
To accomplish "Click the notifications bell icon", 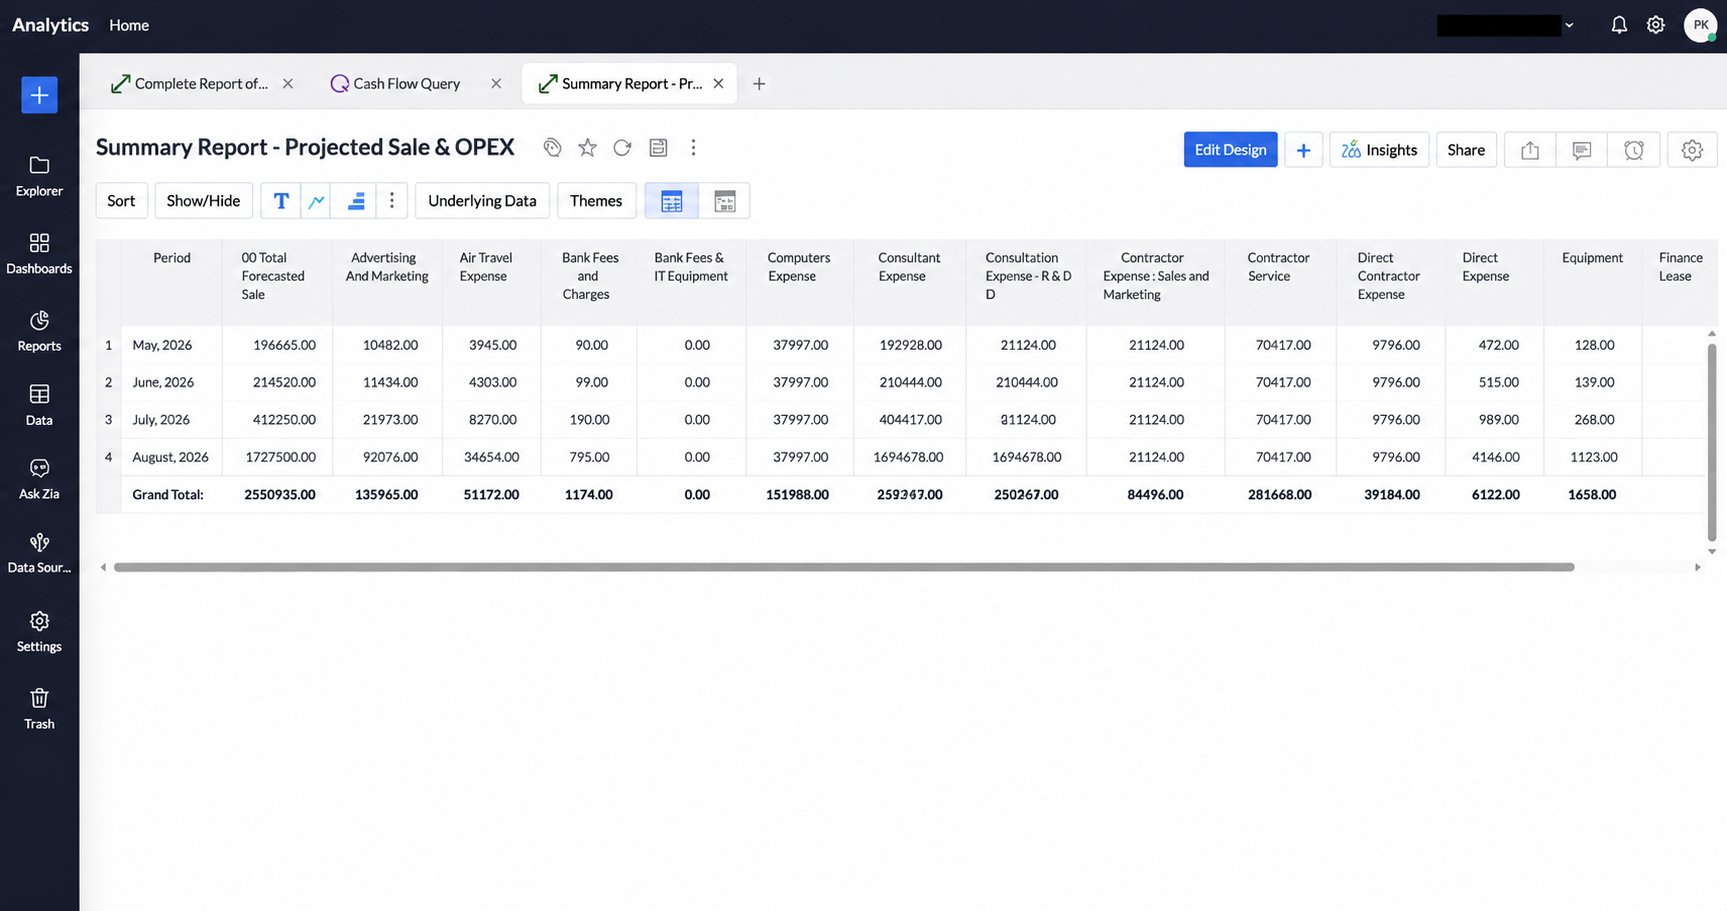I will (x=1619, y=25).
